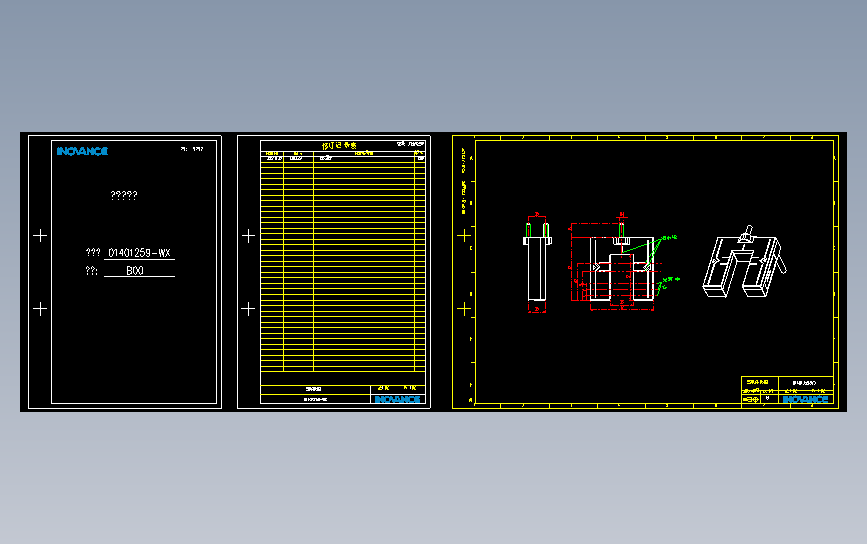
Task: Click the ????? title text on cover sheet
Action: (124, 195)
